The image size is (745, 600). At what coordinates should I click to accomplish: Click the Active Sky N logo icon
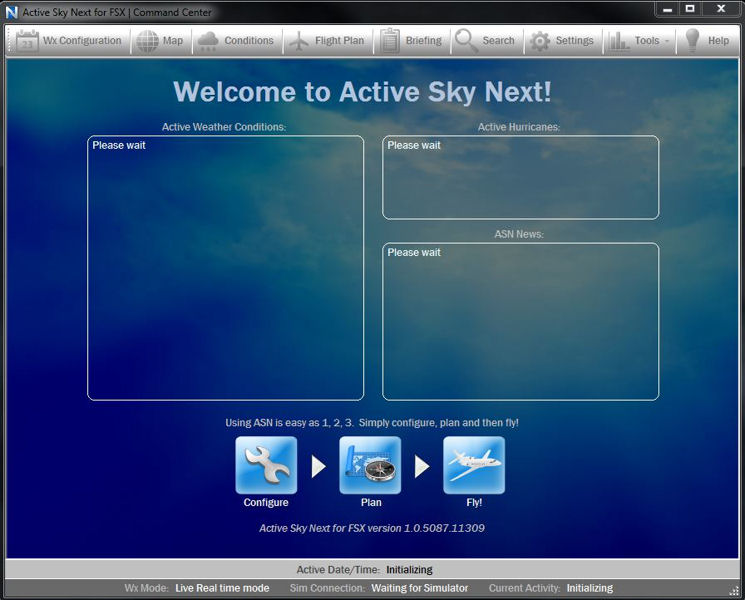(x=11, y=12)
